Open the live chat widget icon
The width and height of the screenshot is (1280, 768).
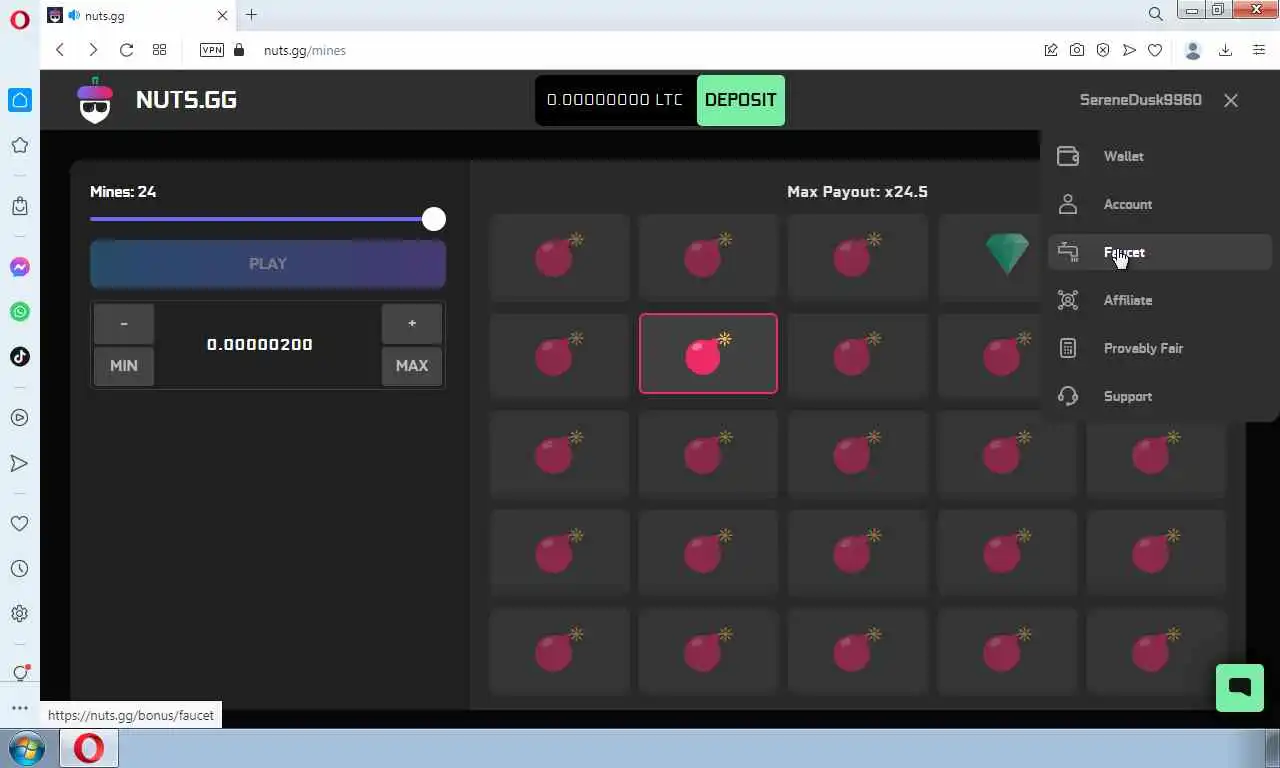[x=1240, y=688]
